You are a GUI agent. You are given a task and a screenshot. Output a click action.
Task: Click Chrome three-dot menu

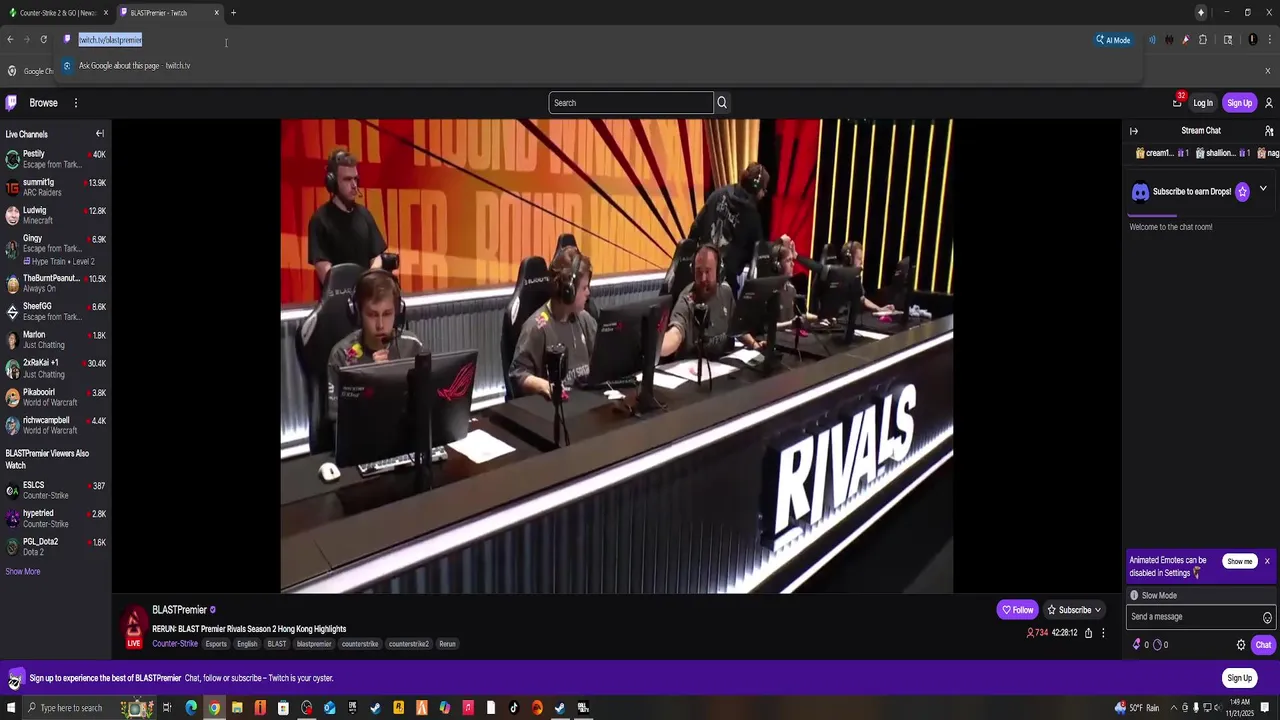tap(1270, 40)
